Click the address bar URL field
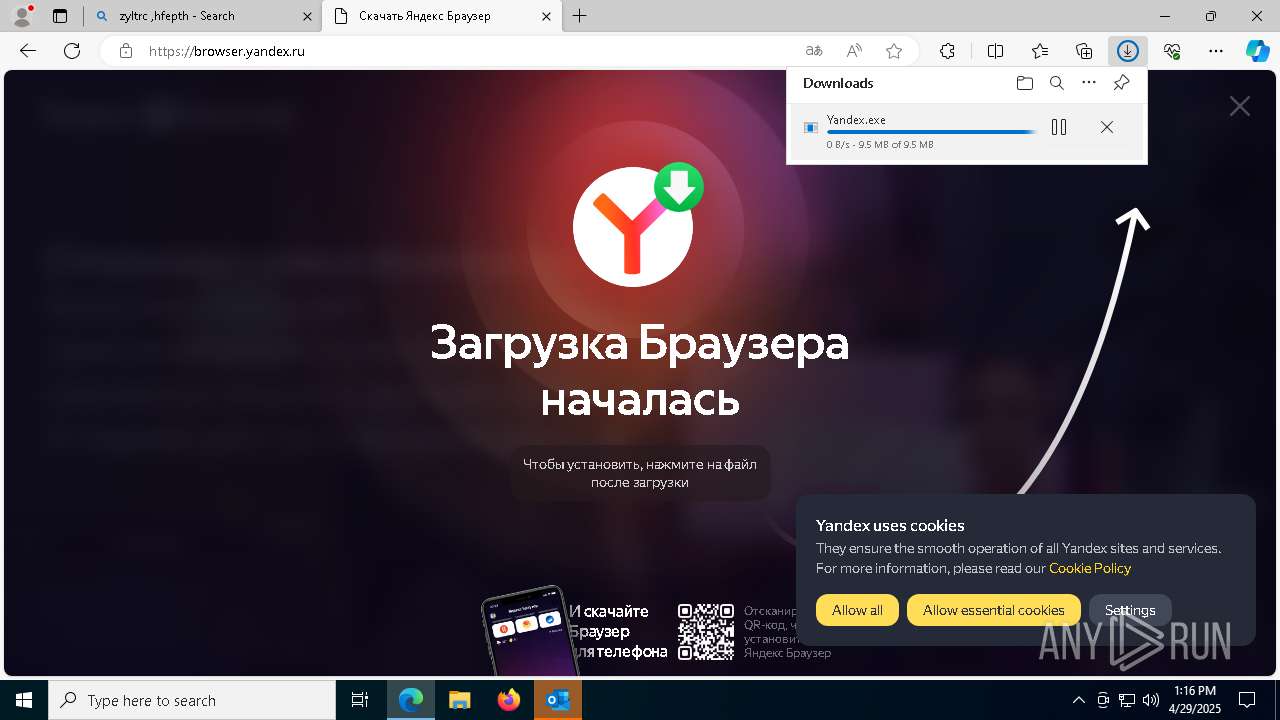Viewport: 1280px width, 720px height. click(x=470, y=51)
